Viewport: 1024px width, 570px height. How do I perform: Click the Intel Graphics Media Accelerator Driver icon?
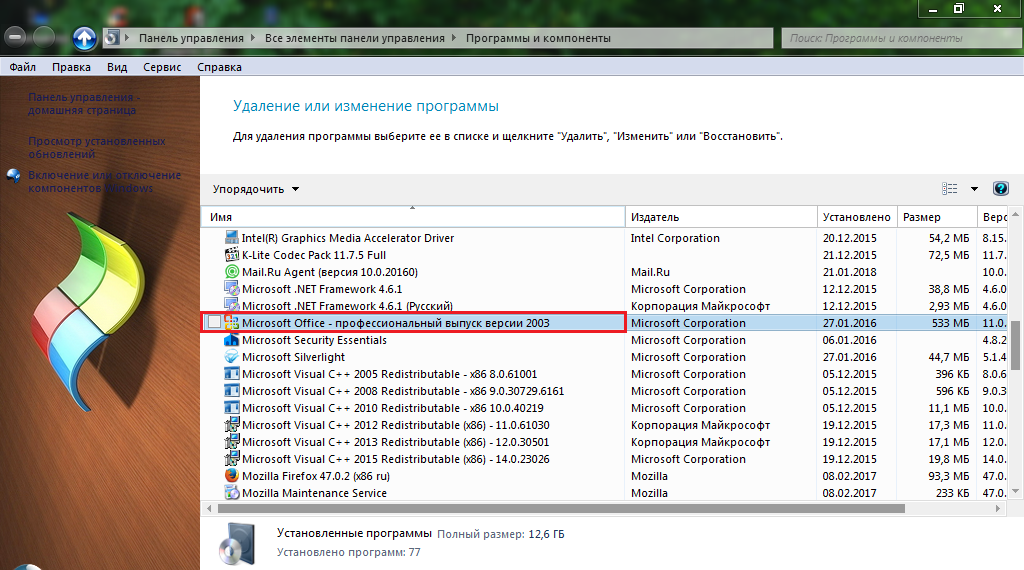pyautogui.click(x=231, y=238)
